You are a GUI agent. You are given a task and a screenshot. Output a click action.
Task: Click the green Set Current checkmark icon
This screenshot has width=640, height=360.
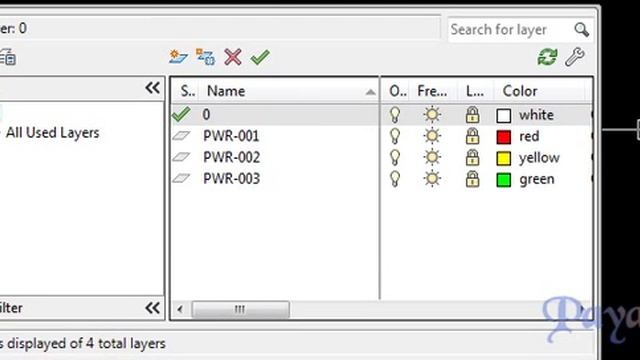(260, 57)
